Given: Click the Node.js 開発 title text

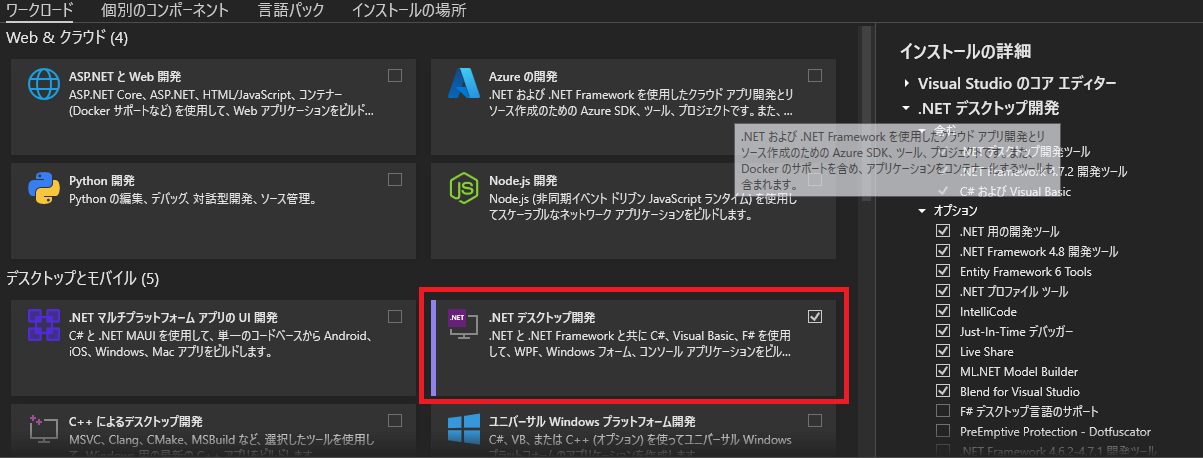Looking at the screenshot, I should [524, 181].
